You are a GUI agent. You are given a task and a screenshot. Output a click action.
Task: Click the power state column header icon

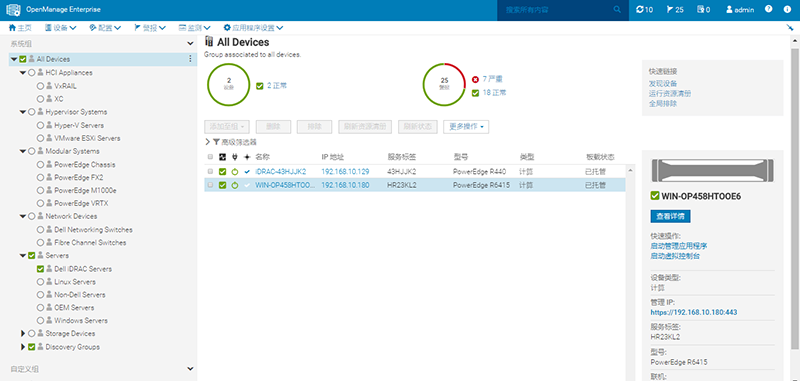point(235,157)
